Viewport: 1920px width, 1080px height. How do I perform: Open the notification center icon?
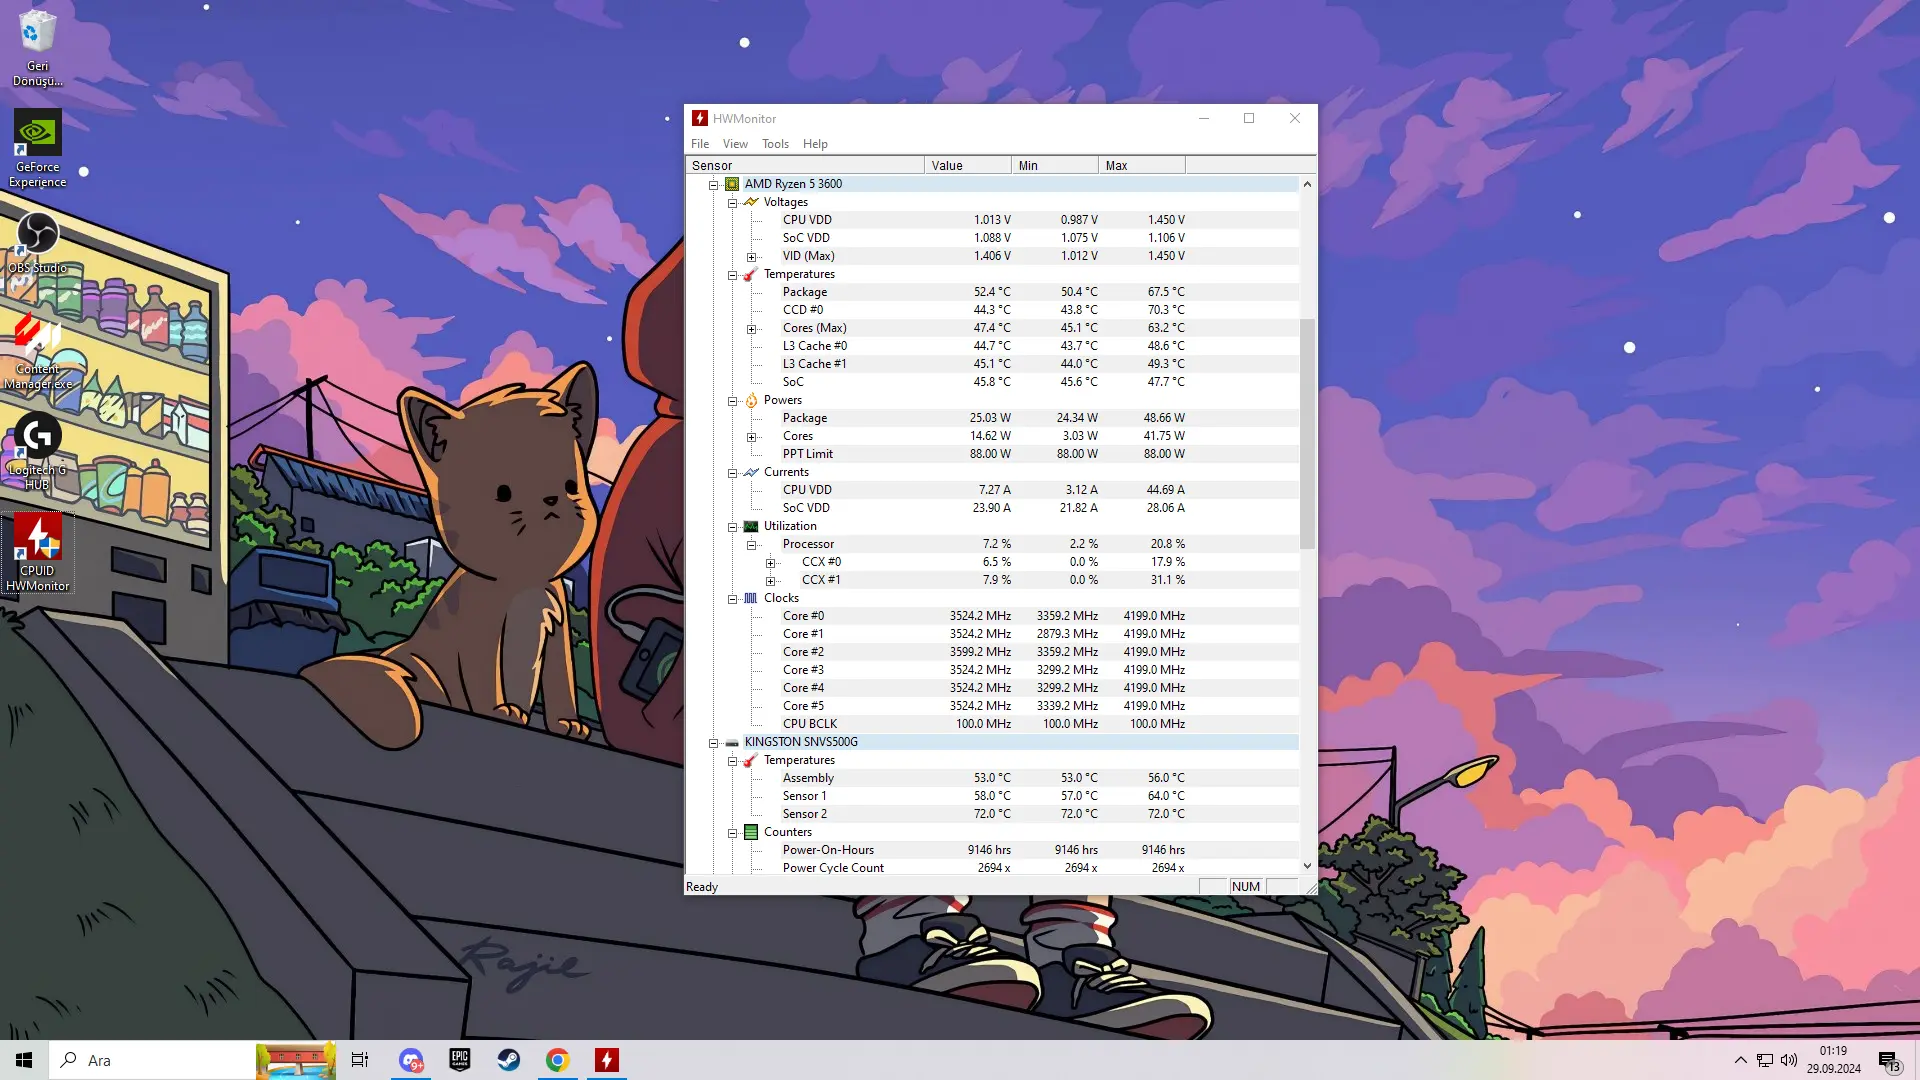1888,1061
